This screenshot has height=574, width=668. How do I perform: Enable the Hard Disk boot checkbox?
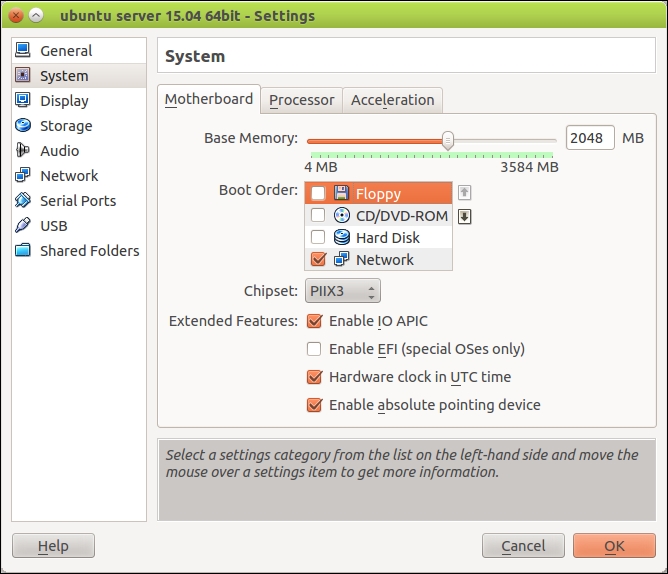coord(318,238)
